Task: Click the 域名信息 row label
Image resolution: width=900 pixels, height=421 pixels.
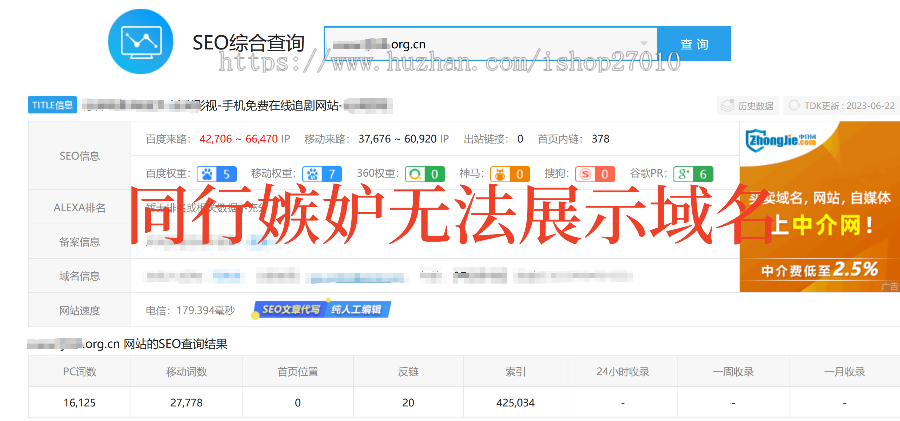Action: click(79, 276)
